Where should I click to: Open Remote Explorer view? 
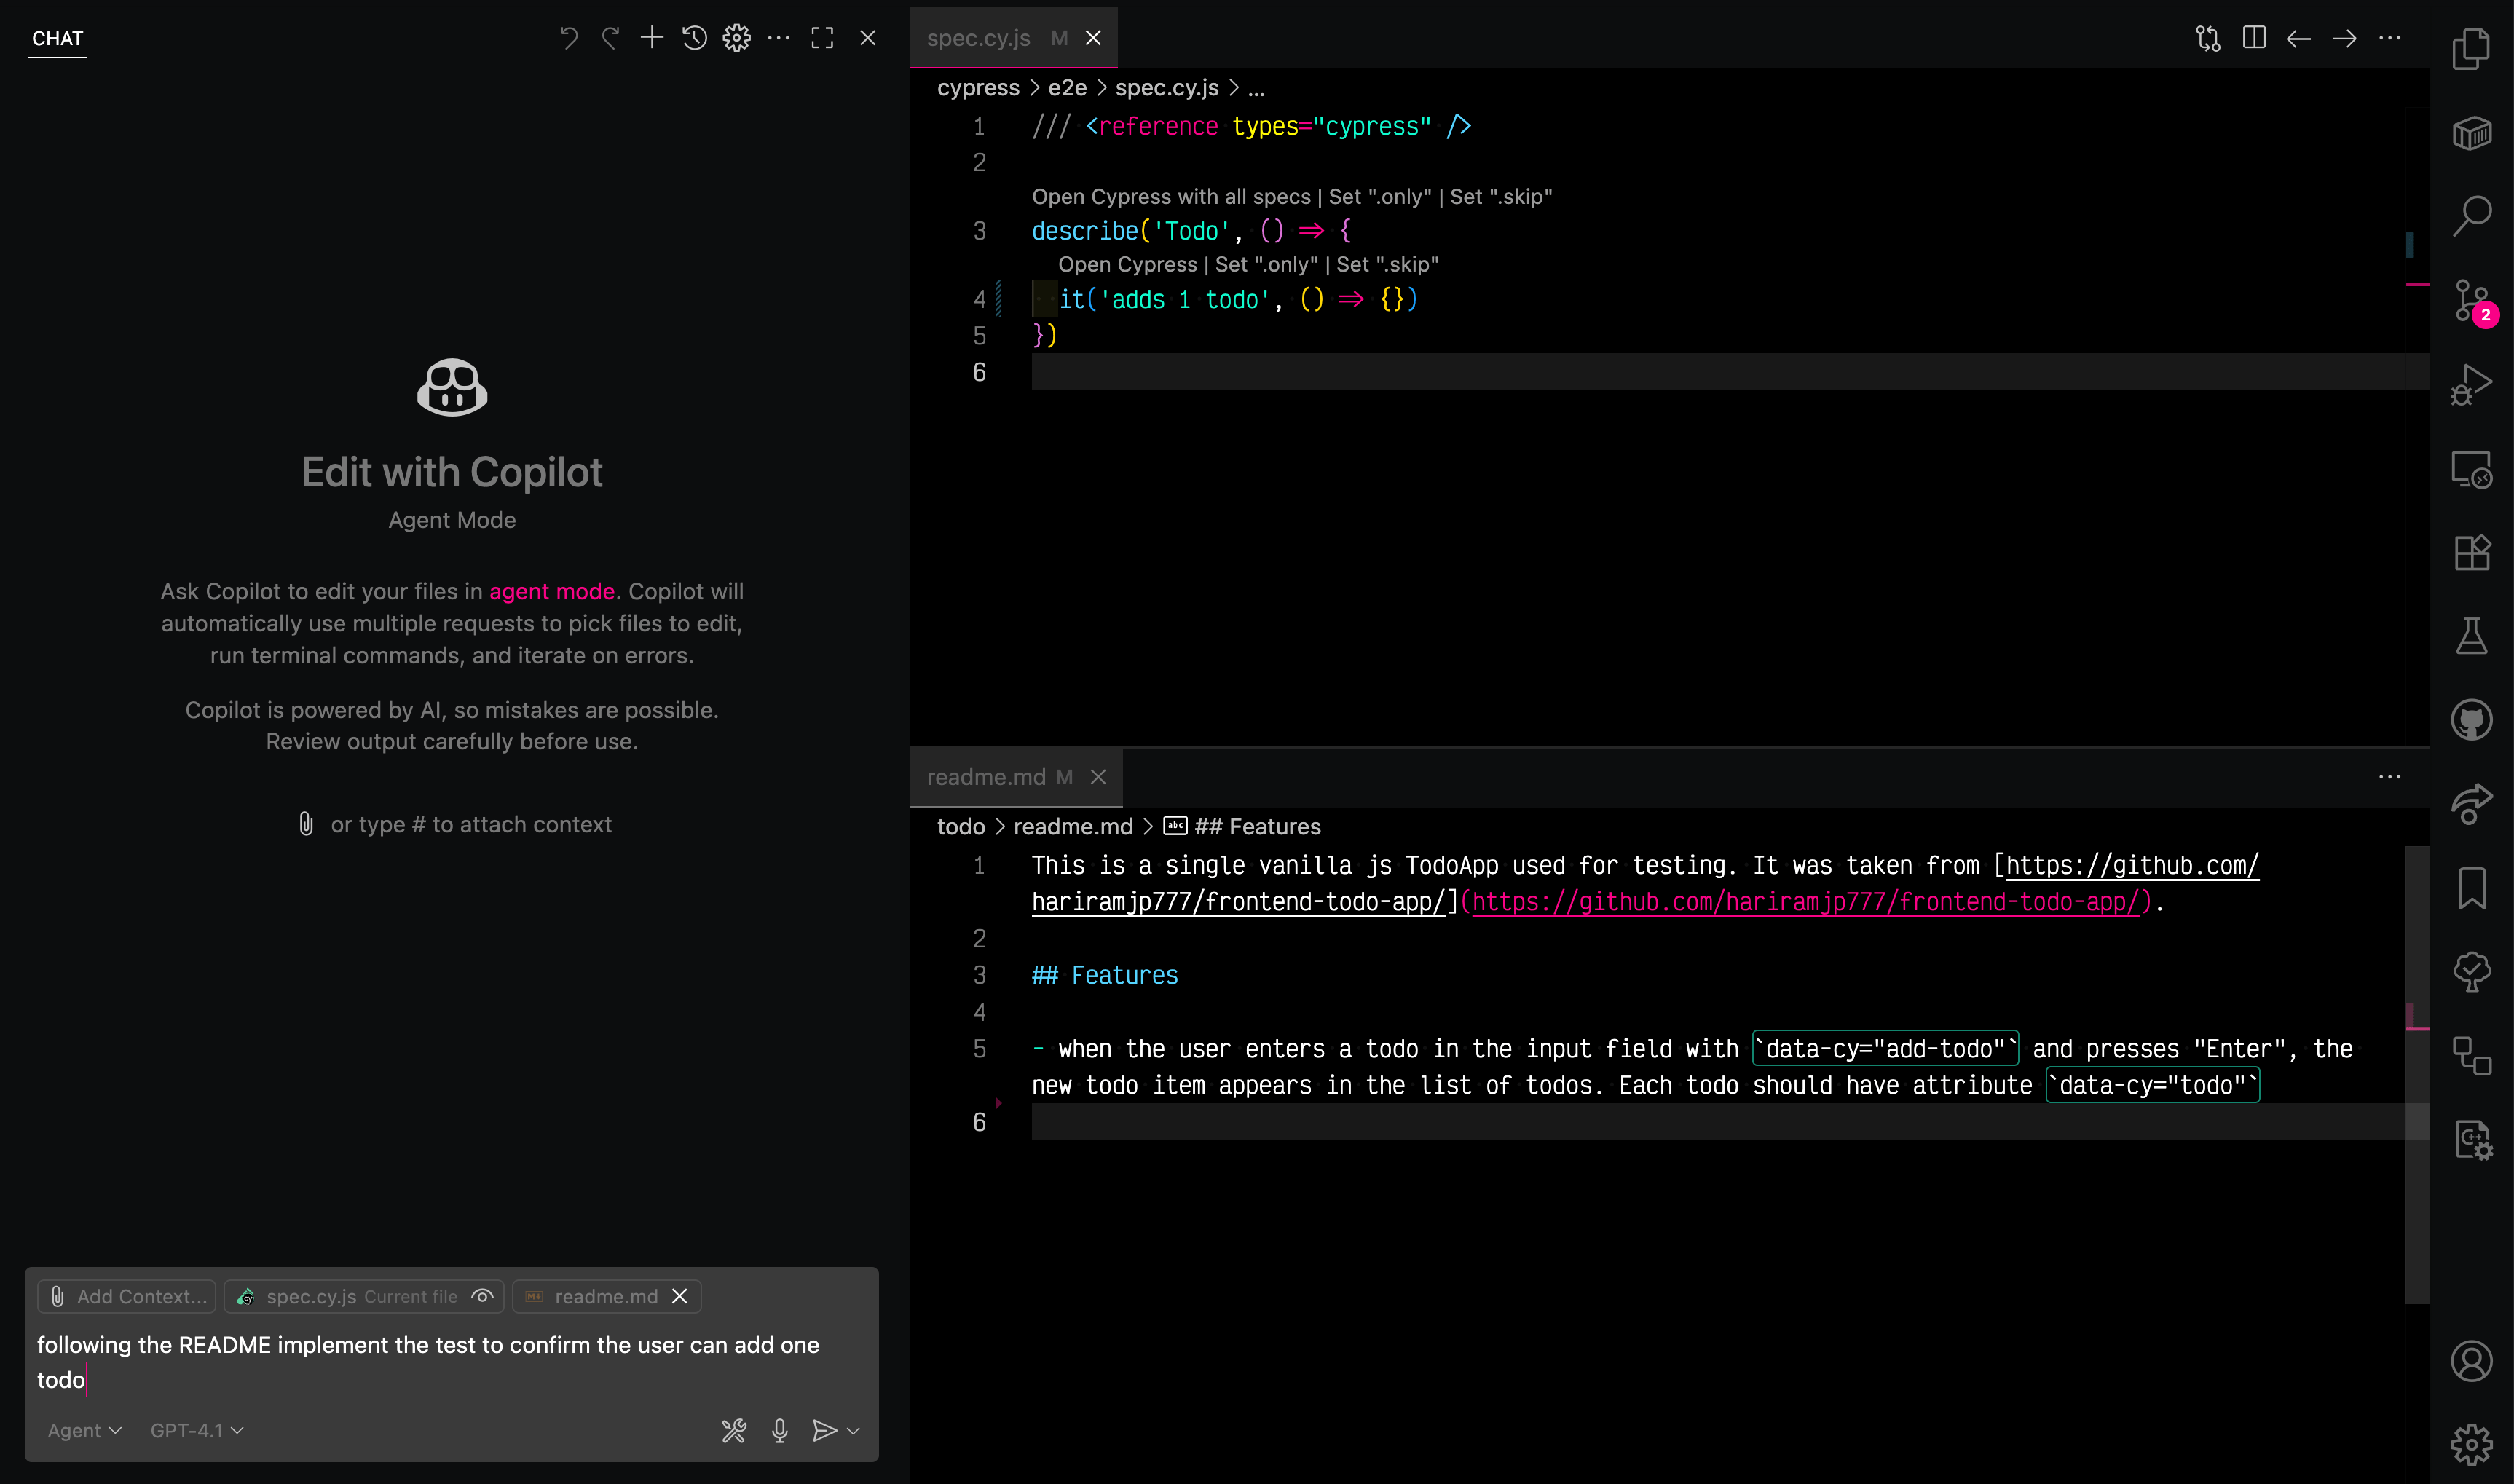click(2471, 468)
